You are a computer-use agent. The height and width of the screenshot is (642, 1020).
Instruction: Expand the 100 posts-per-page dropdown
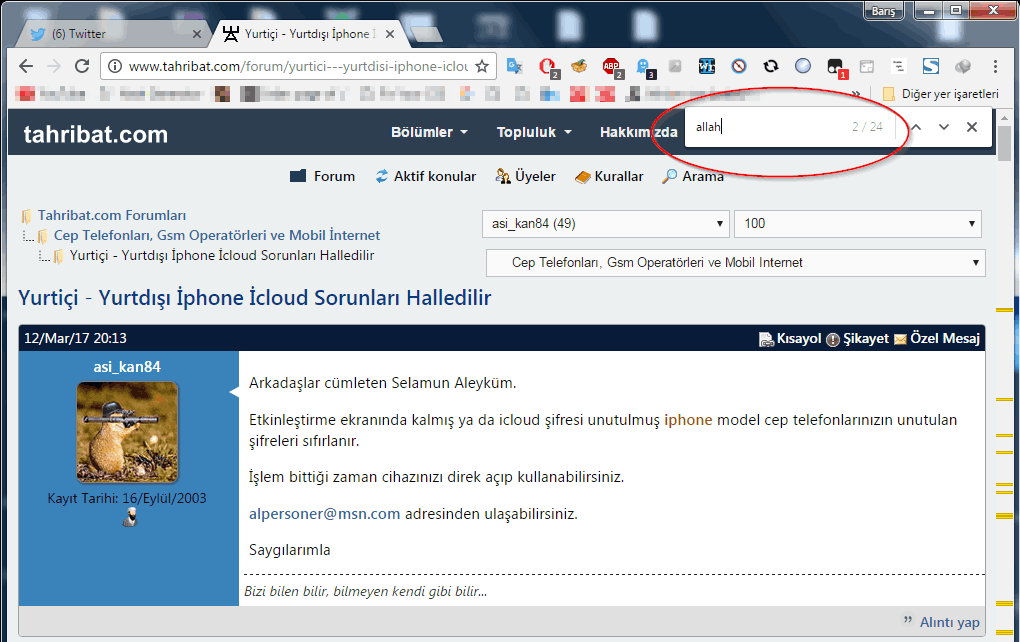coord(857,223)
